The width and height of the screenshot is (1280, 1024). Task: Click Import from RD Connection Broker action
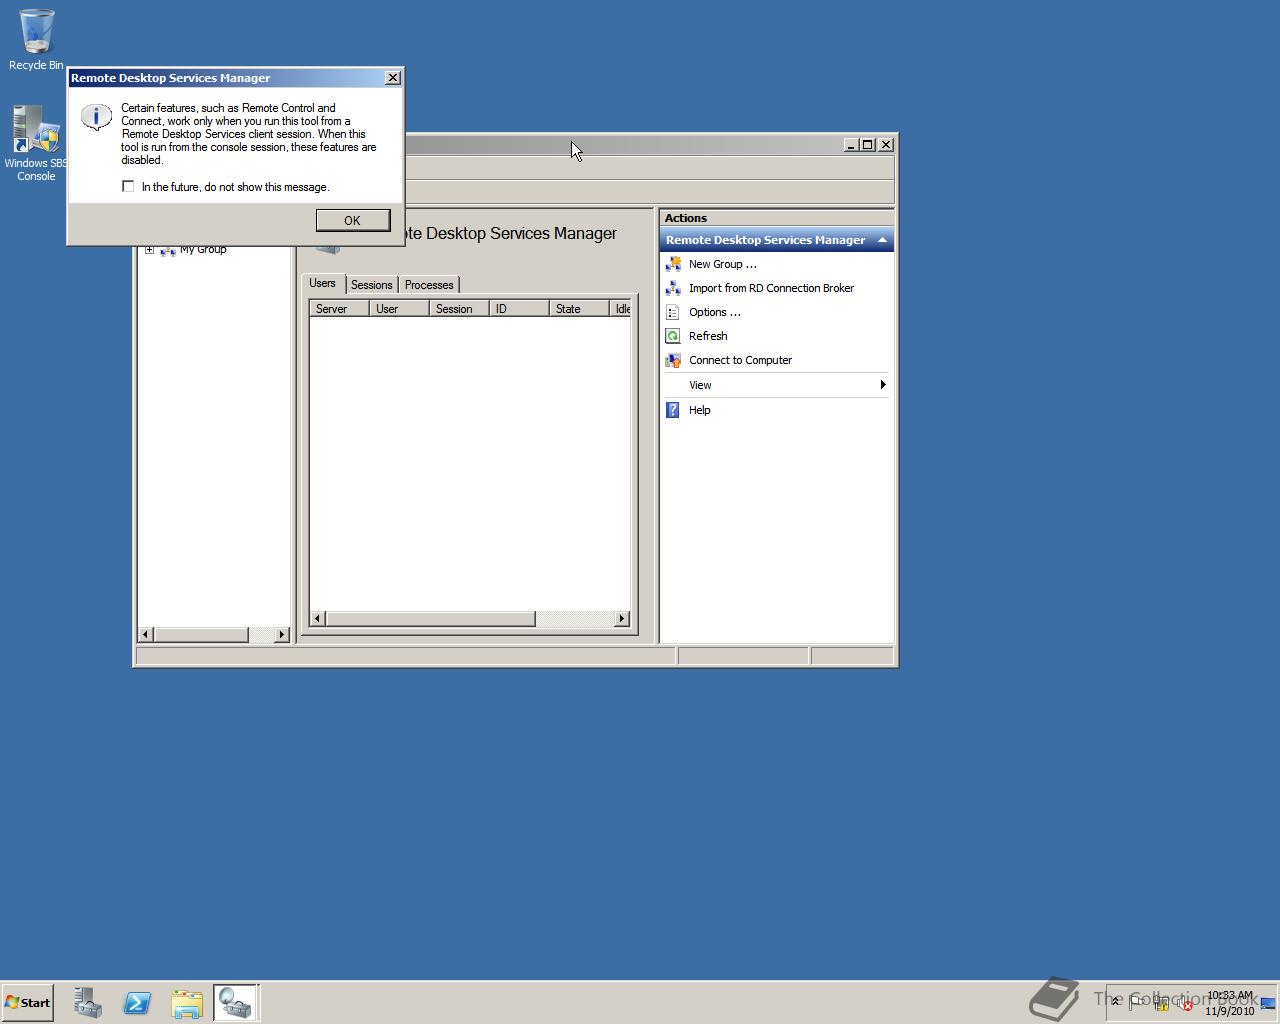tap(771, 288)
